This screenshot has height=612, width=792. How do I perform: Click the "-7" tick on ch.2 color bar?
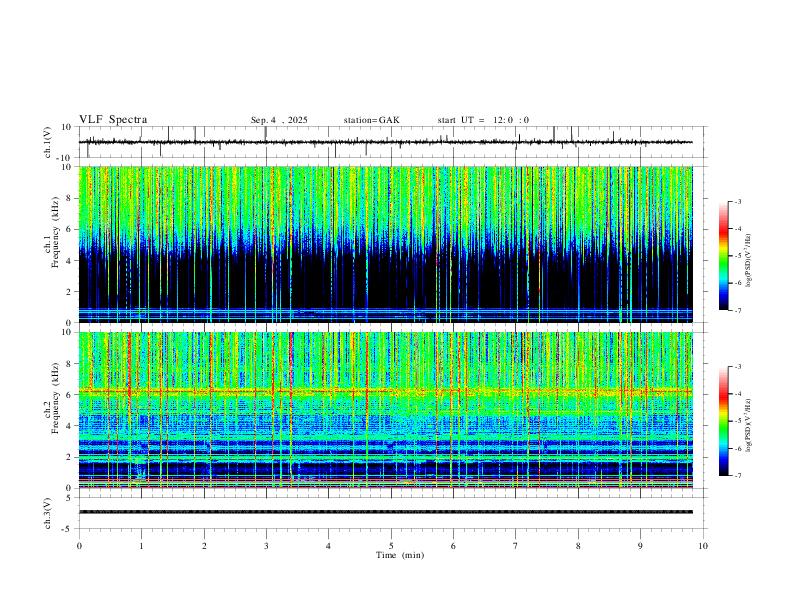pyautogui.click(x=738, y=476)
